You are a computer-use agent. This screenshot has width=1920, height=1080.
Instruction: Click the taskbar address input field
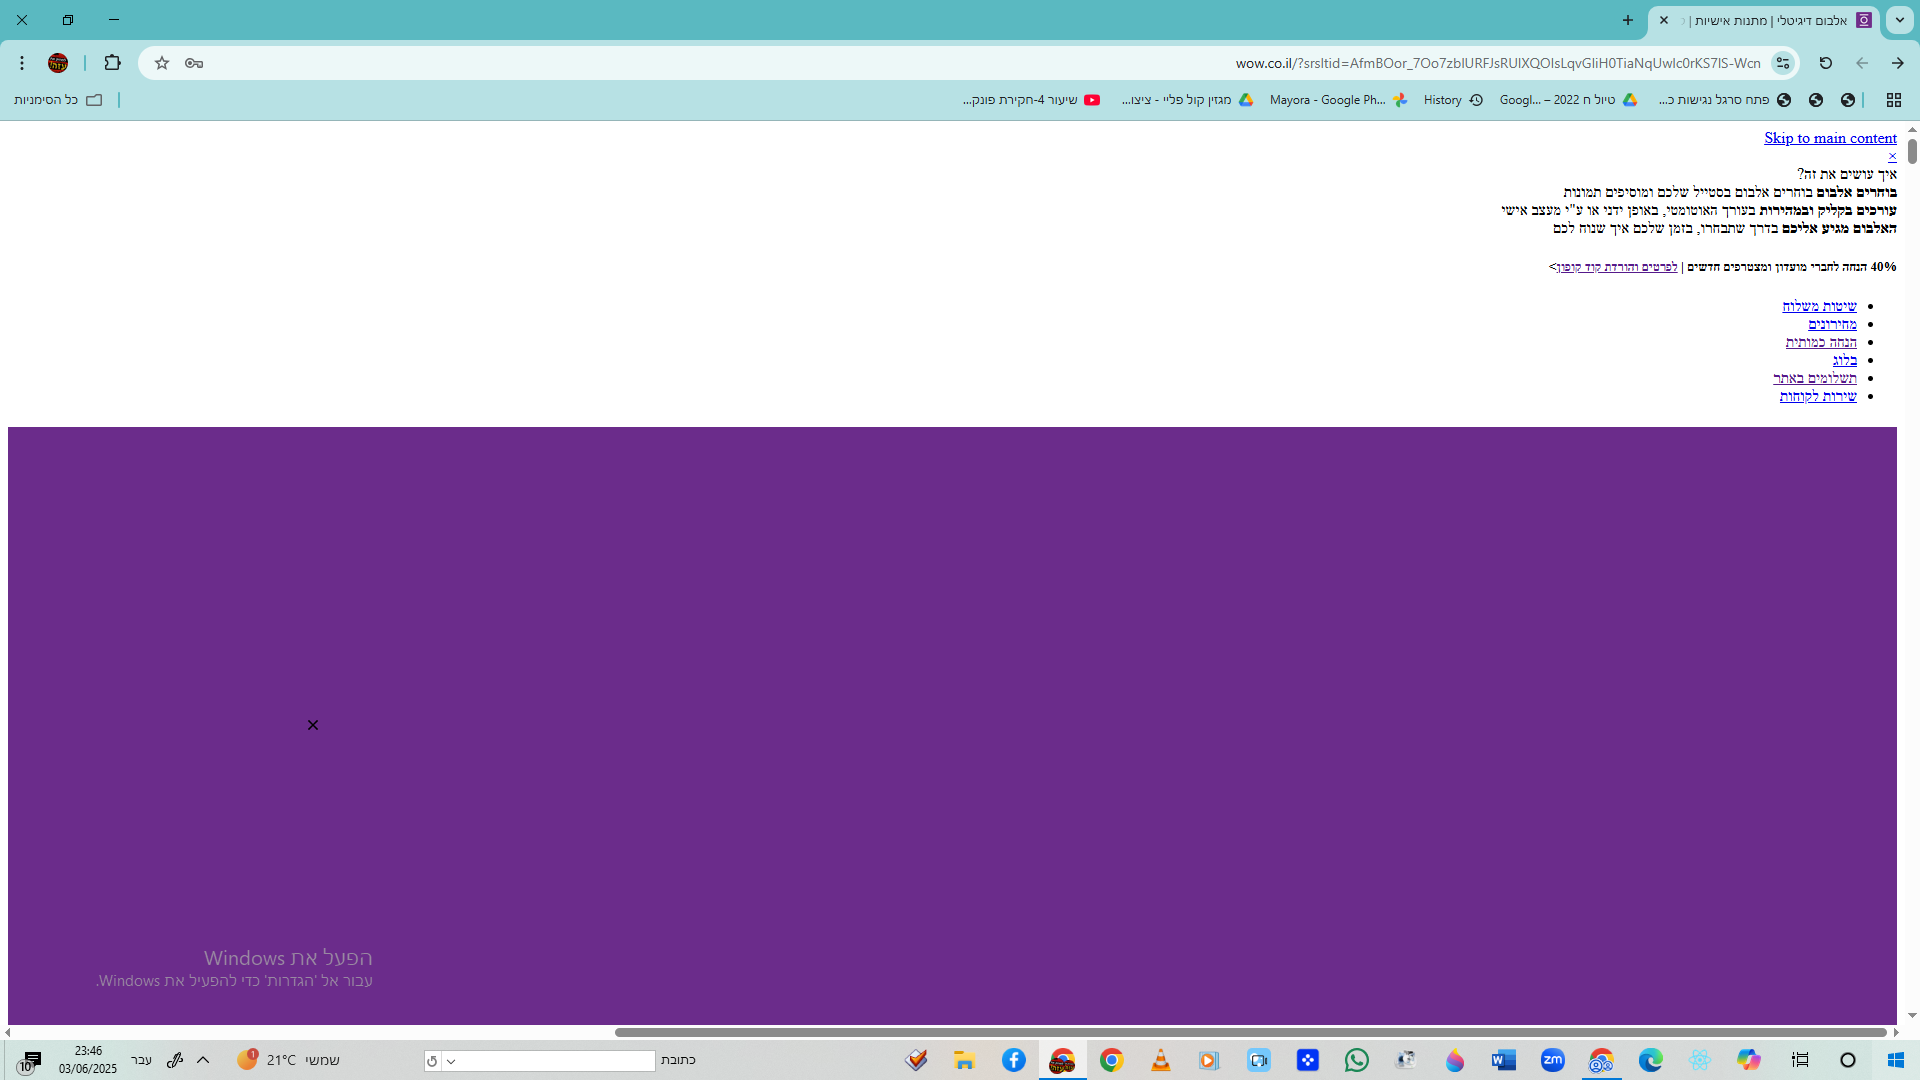click(x=557, y=1061)
